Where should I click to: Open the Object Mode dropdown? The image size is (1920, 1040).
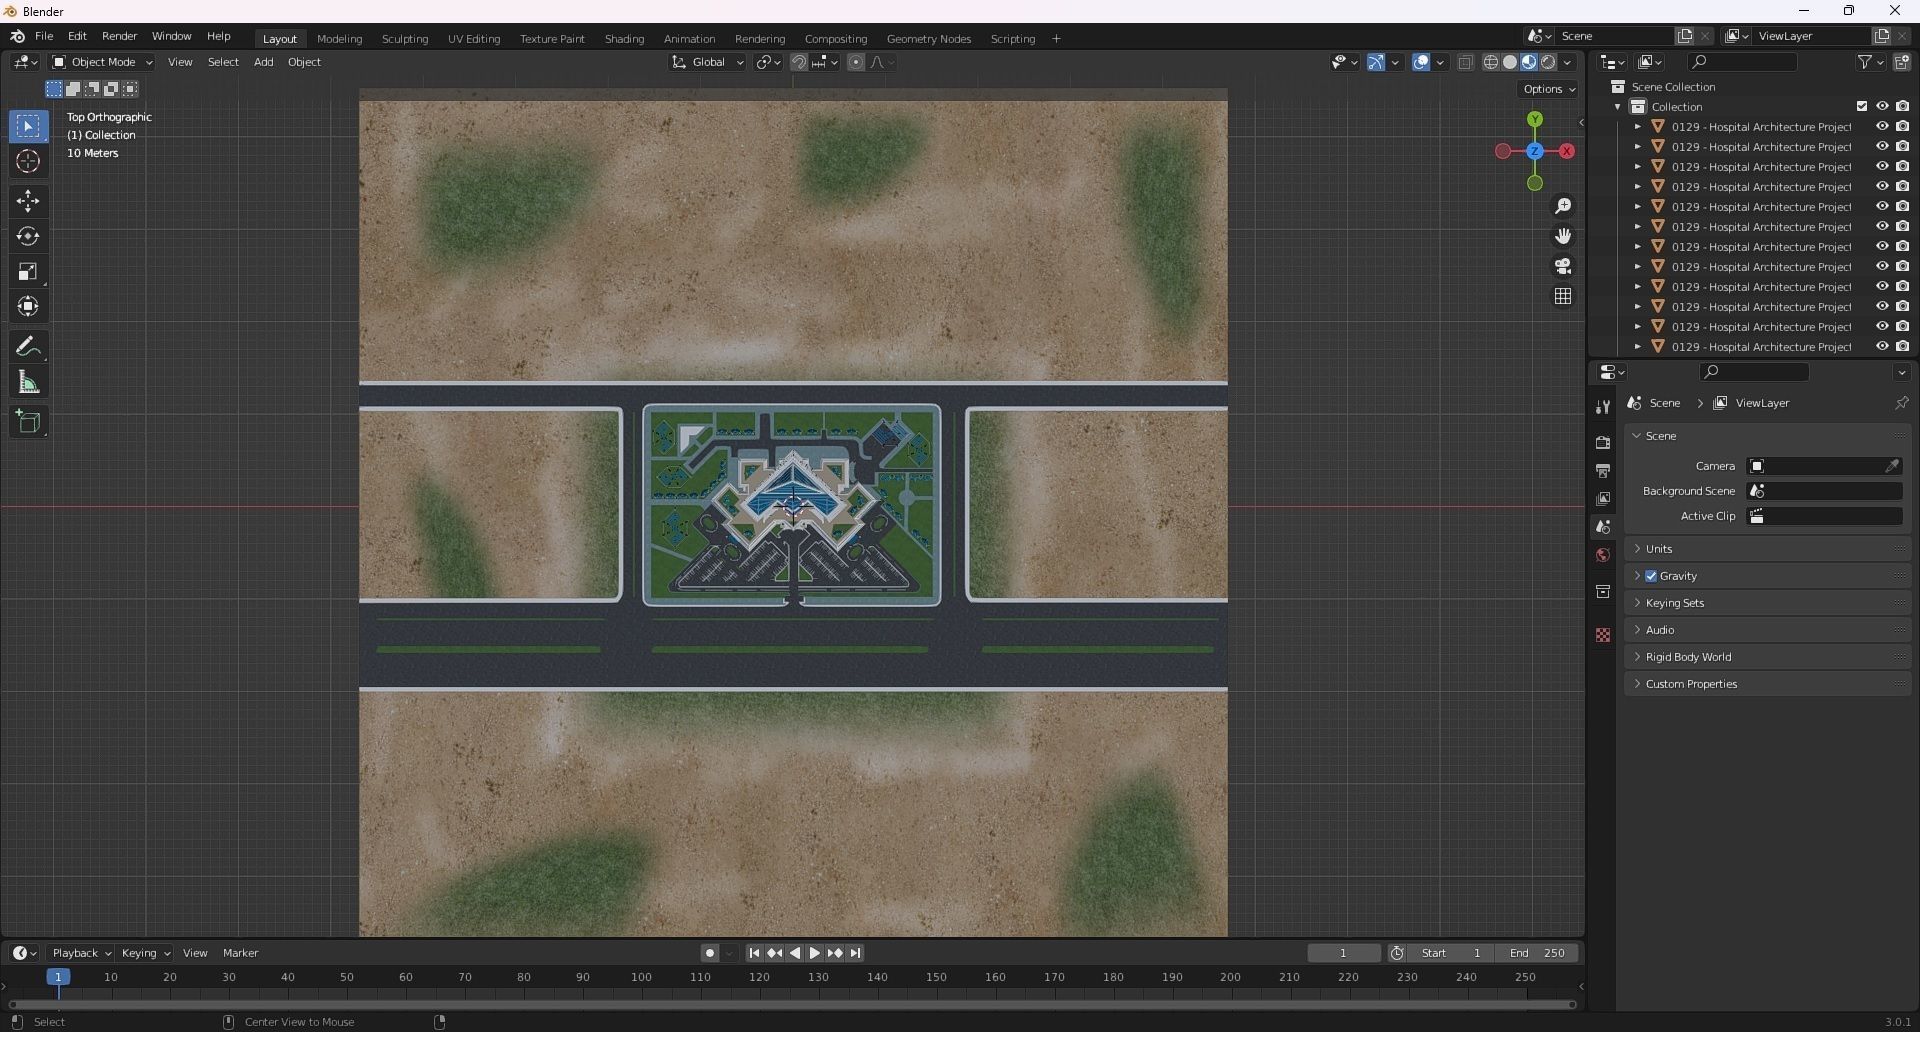click(102, 62)
